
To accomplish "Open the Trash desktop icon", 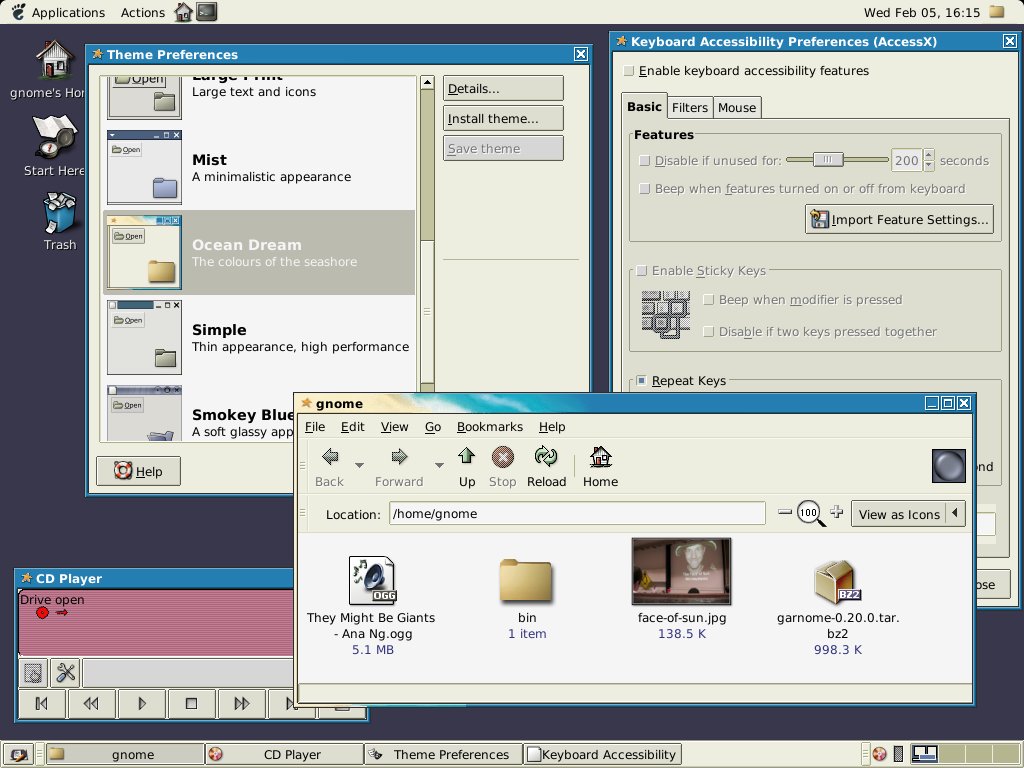I will [x=59, y=213].
